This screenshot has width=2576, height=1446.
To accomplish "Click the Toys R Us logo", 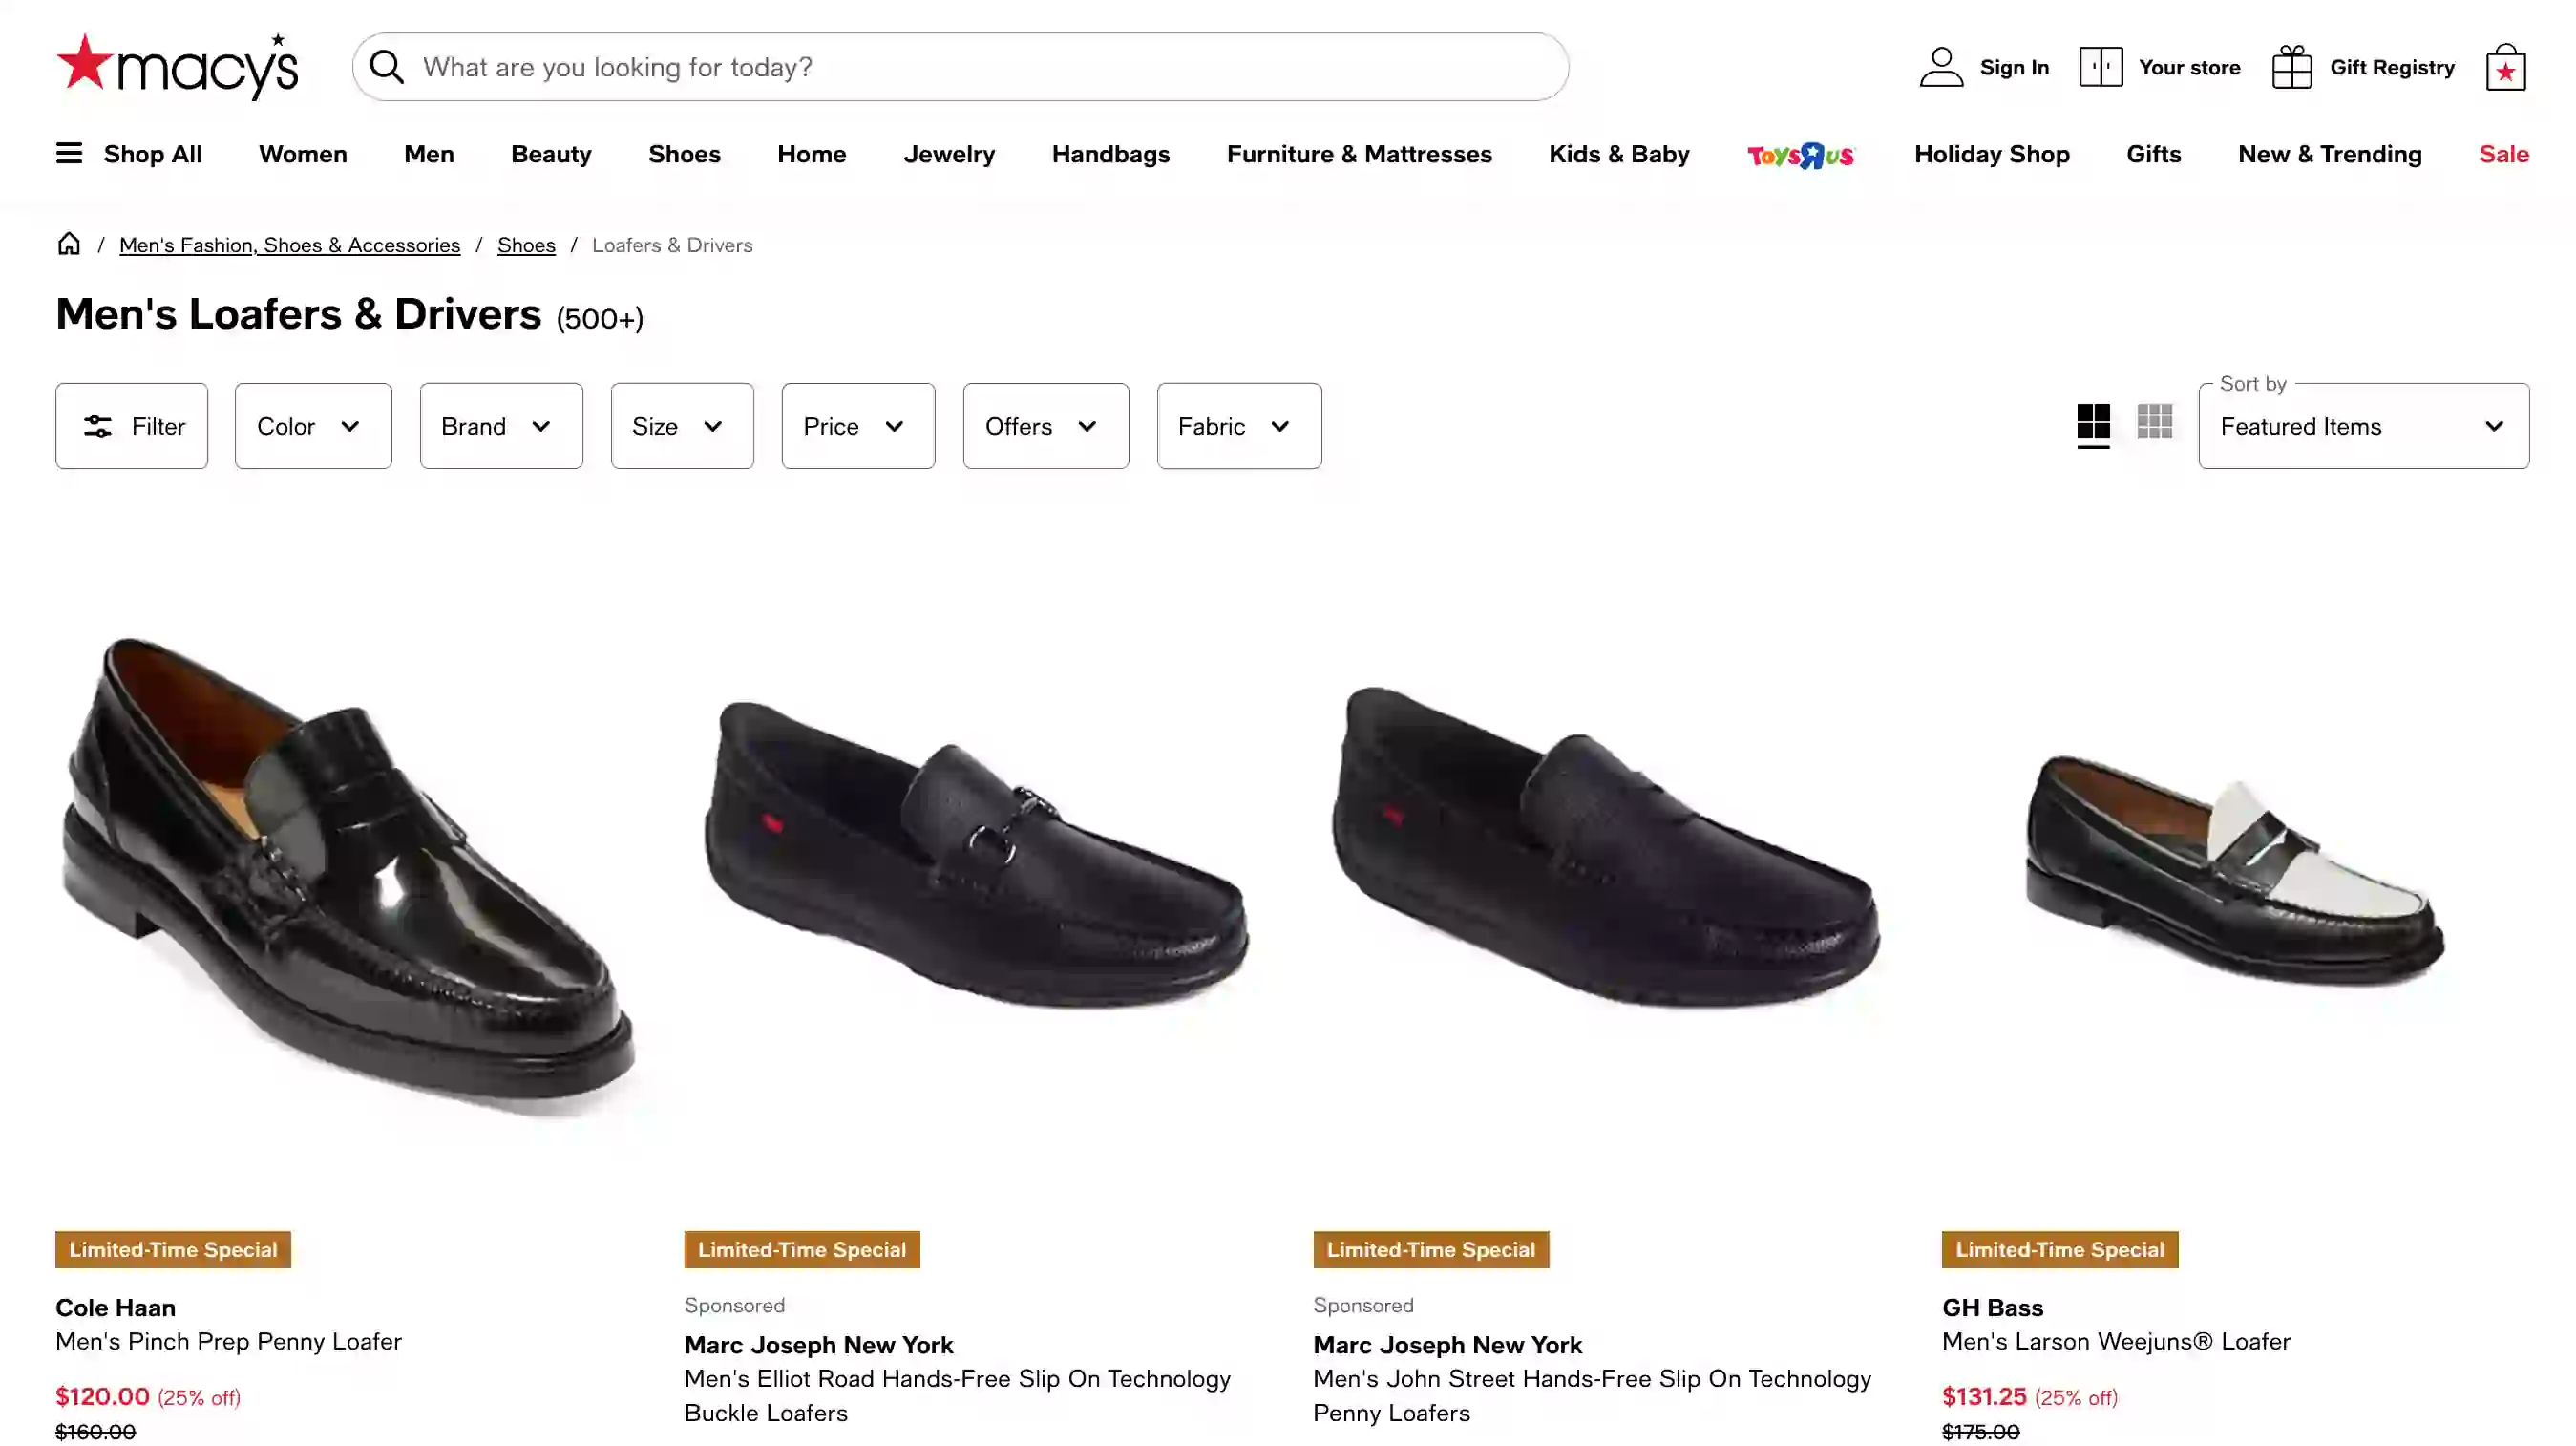I will pos(1799,154).
